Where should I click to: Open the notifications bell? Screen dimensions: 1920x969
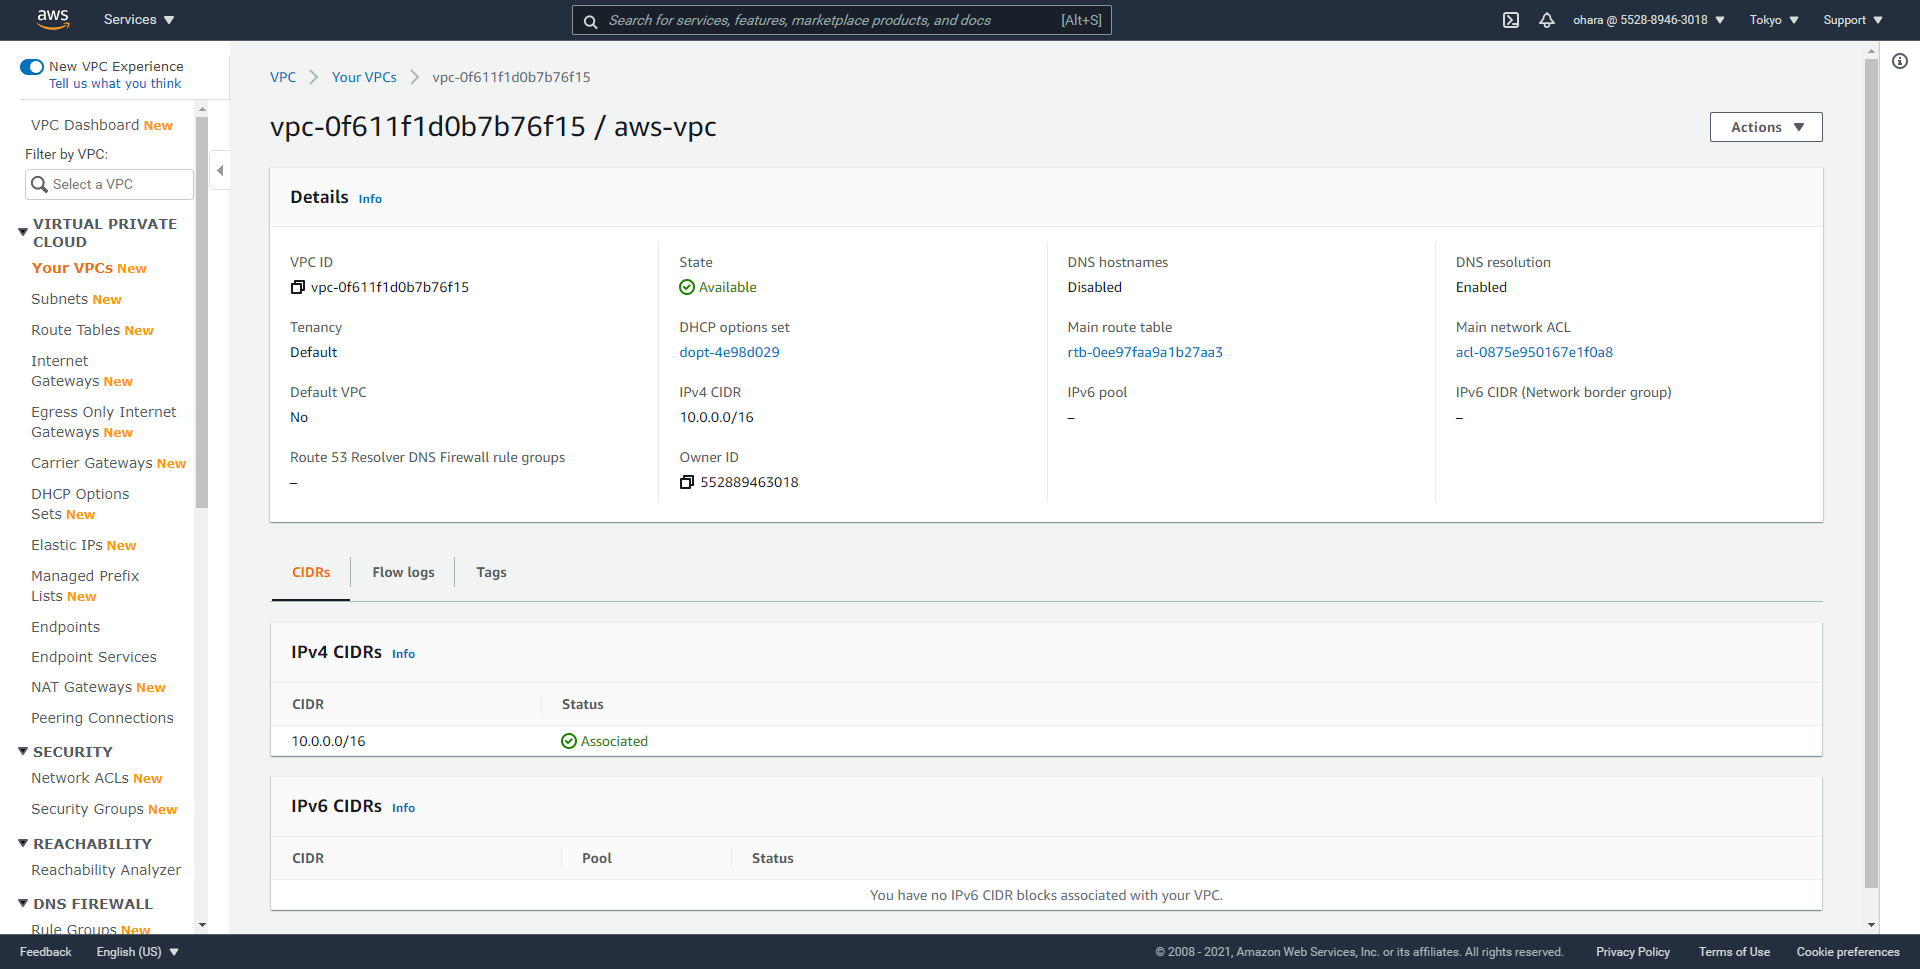[x=1546, y=20]
